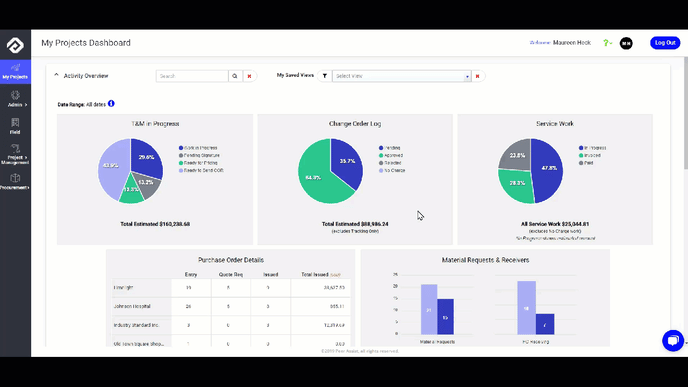688x387 pixels.
Task: Toggle Paid legend in Service Work
Action: pos(586,163)
